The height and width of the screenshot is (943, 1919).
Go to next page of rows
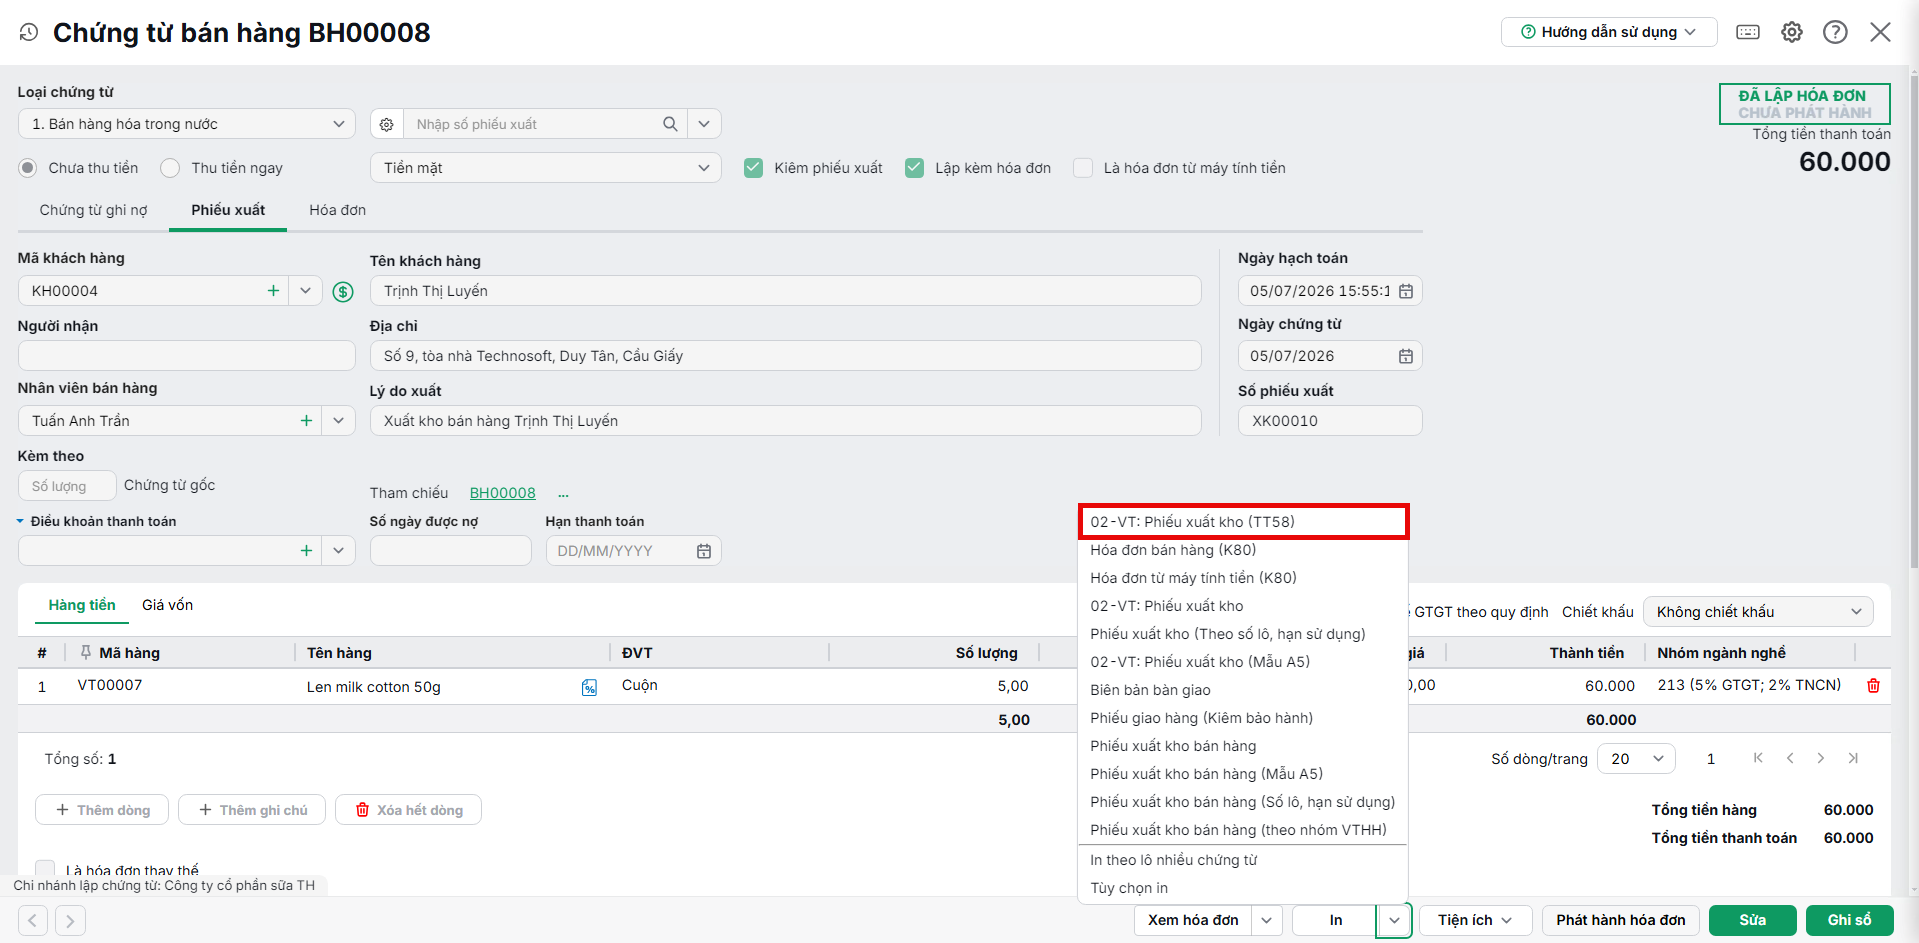click(x=1821, y=758)
